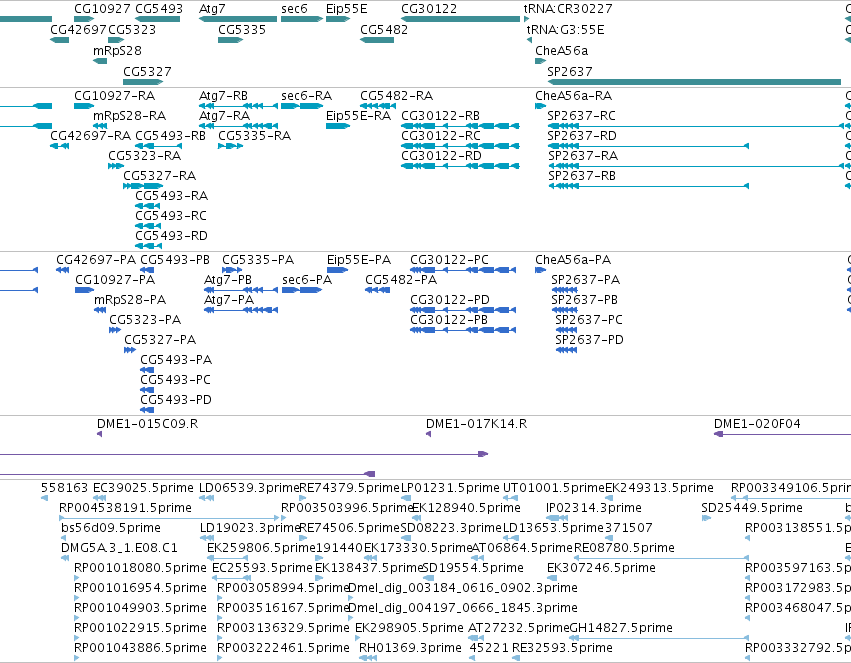Click the sec6 gene glyph
Screen dimensions: 851x663
[302, 19]
